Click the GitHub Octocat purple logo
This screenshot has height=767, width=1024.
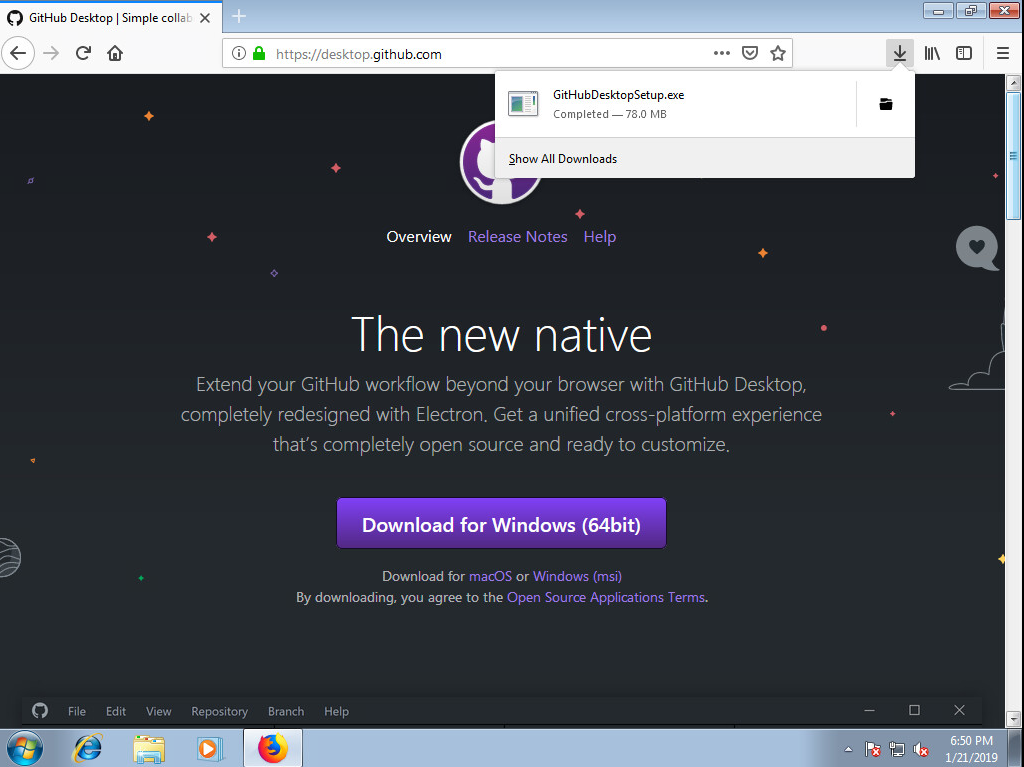(501, 162)
